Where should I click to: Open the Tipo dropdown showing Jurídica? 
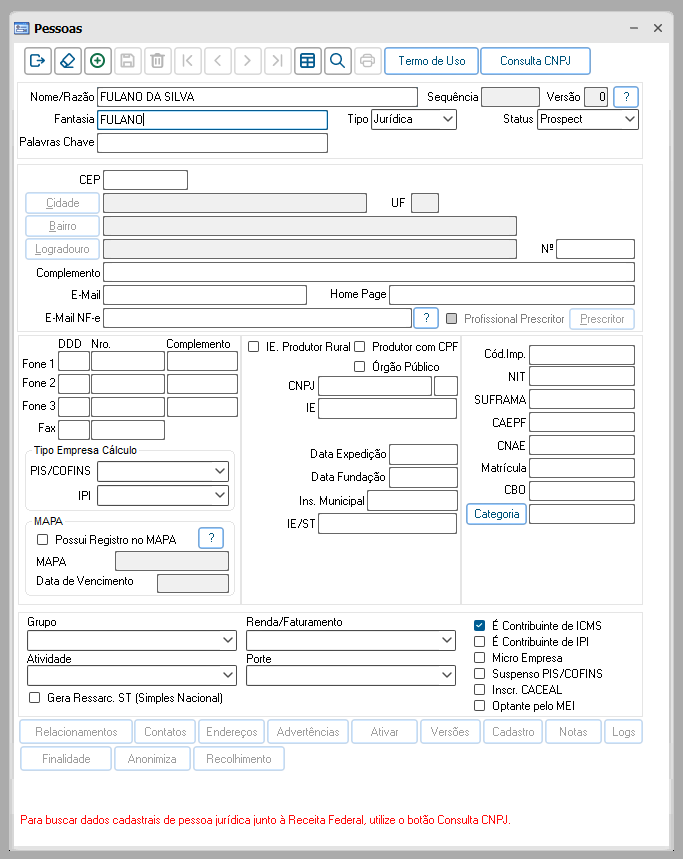coord(414,119)
